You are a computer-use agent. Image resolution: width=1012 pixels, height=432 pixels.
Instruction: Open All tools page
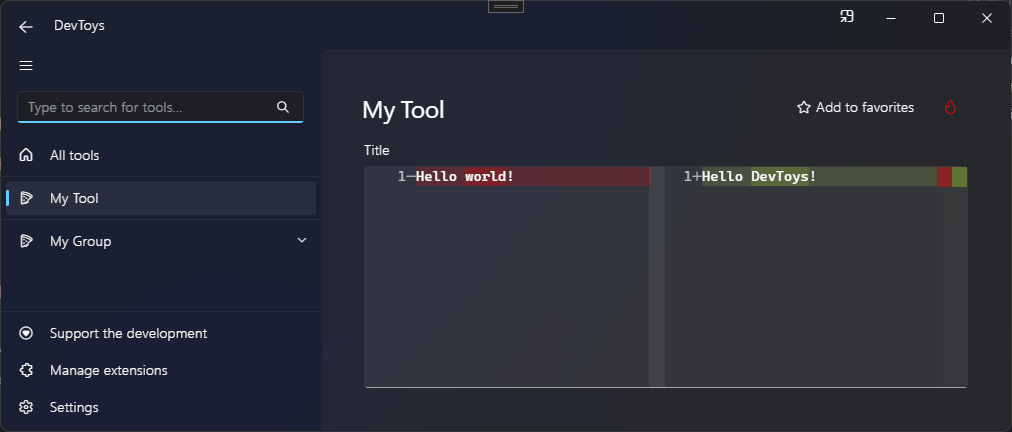tap(161, 155)
